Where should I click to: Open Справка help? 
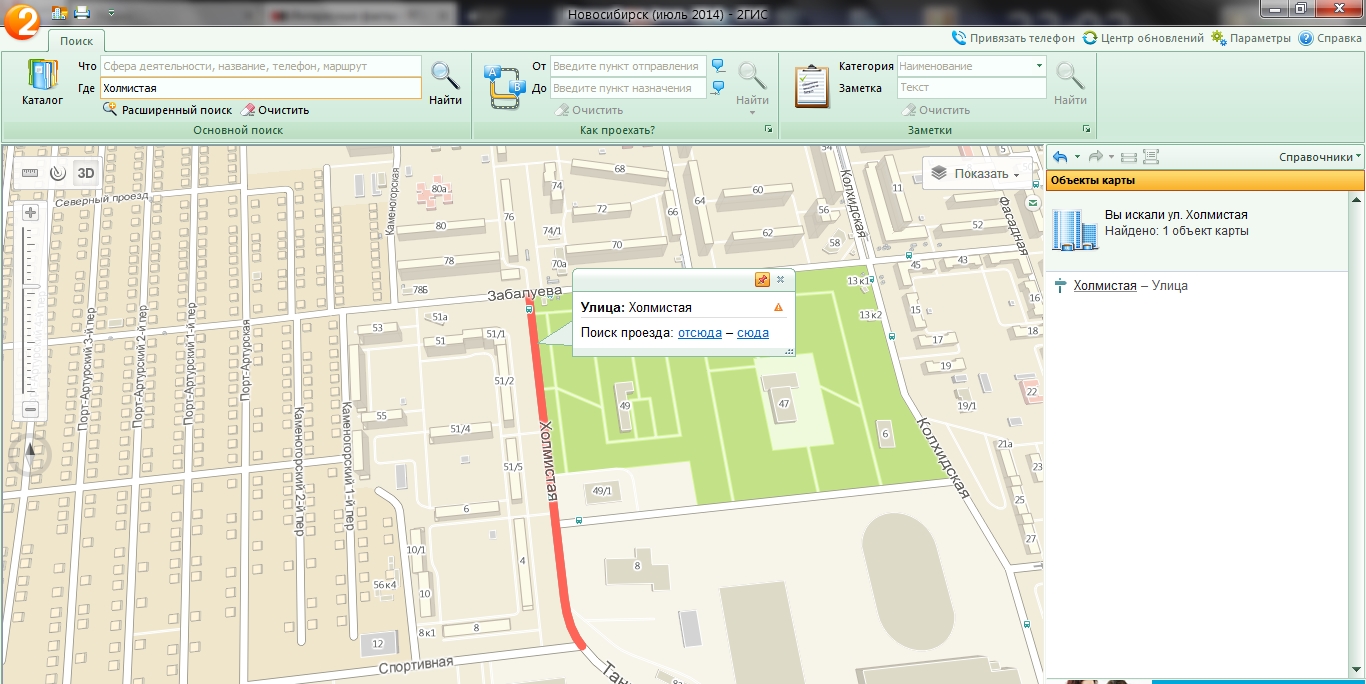[x=1330, y=38]
